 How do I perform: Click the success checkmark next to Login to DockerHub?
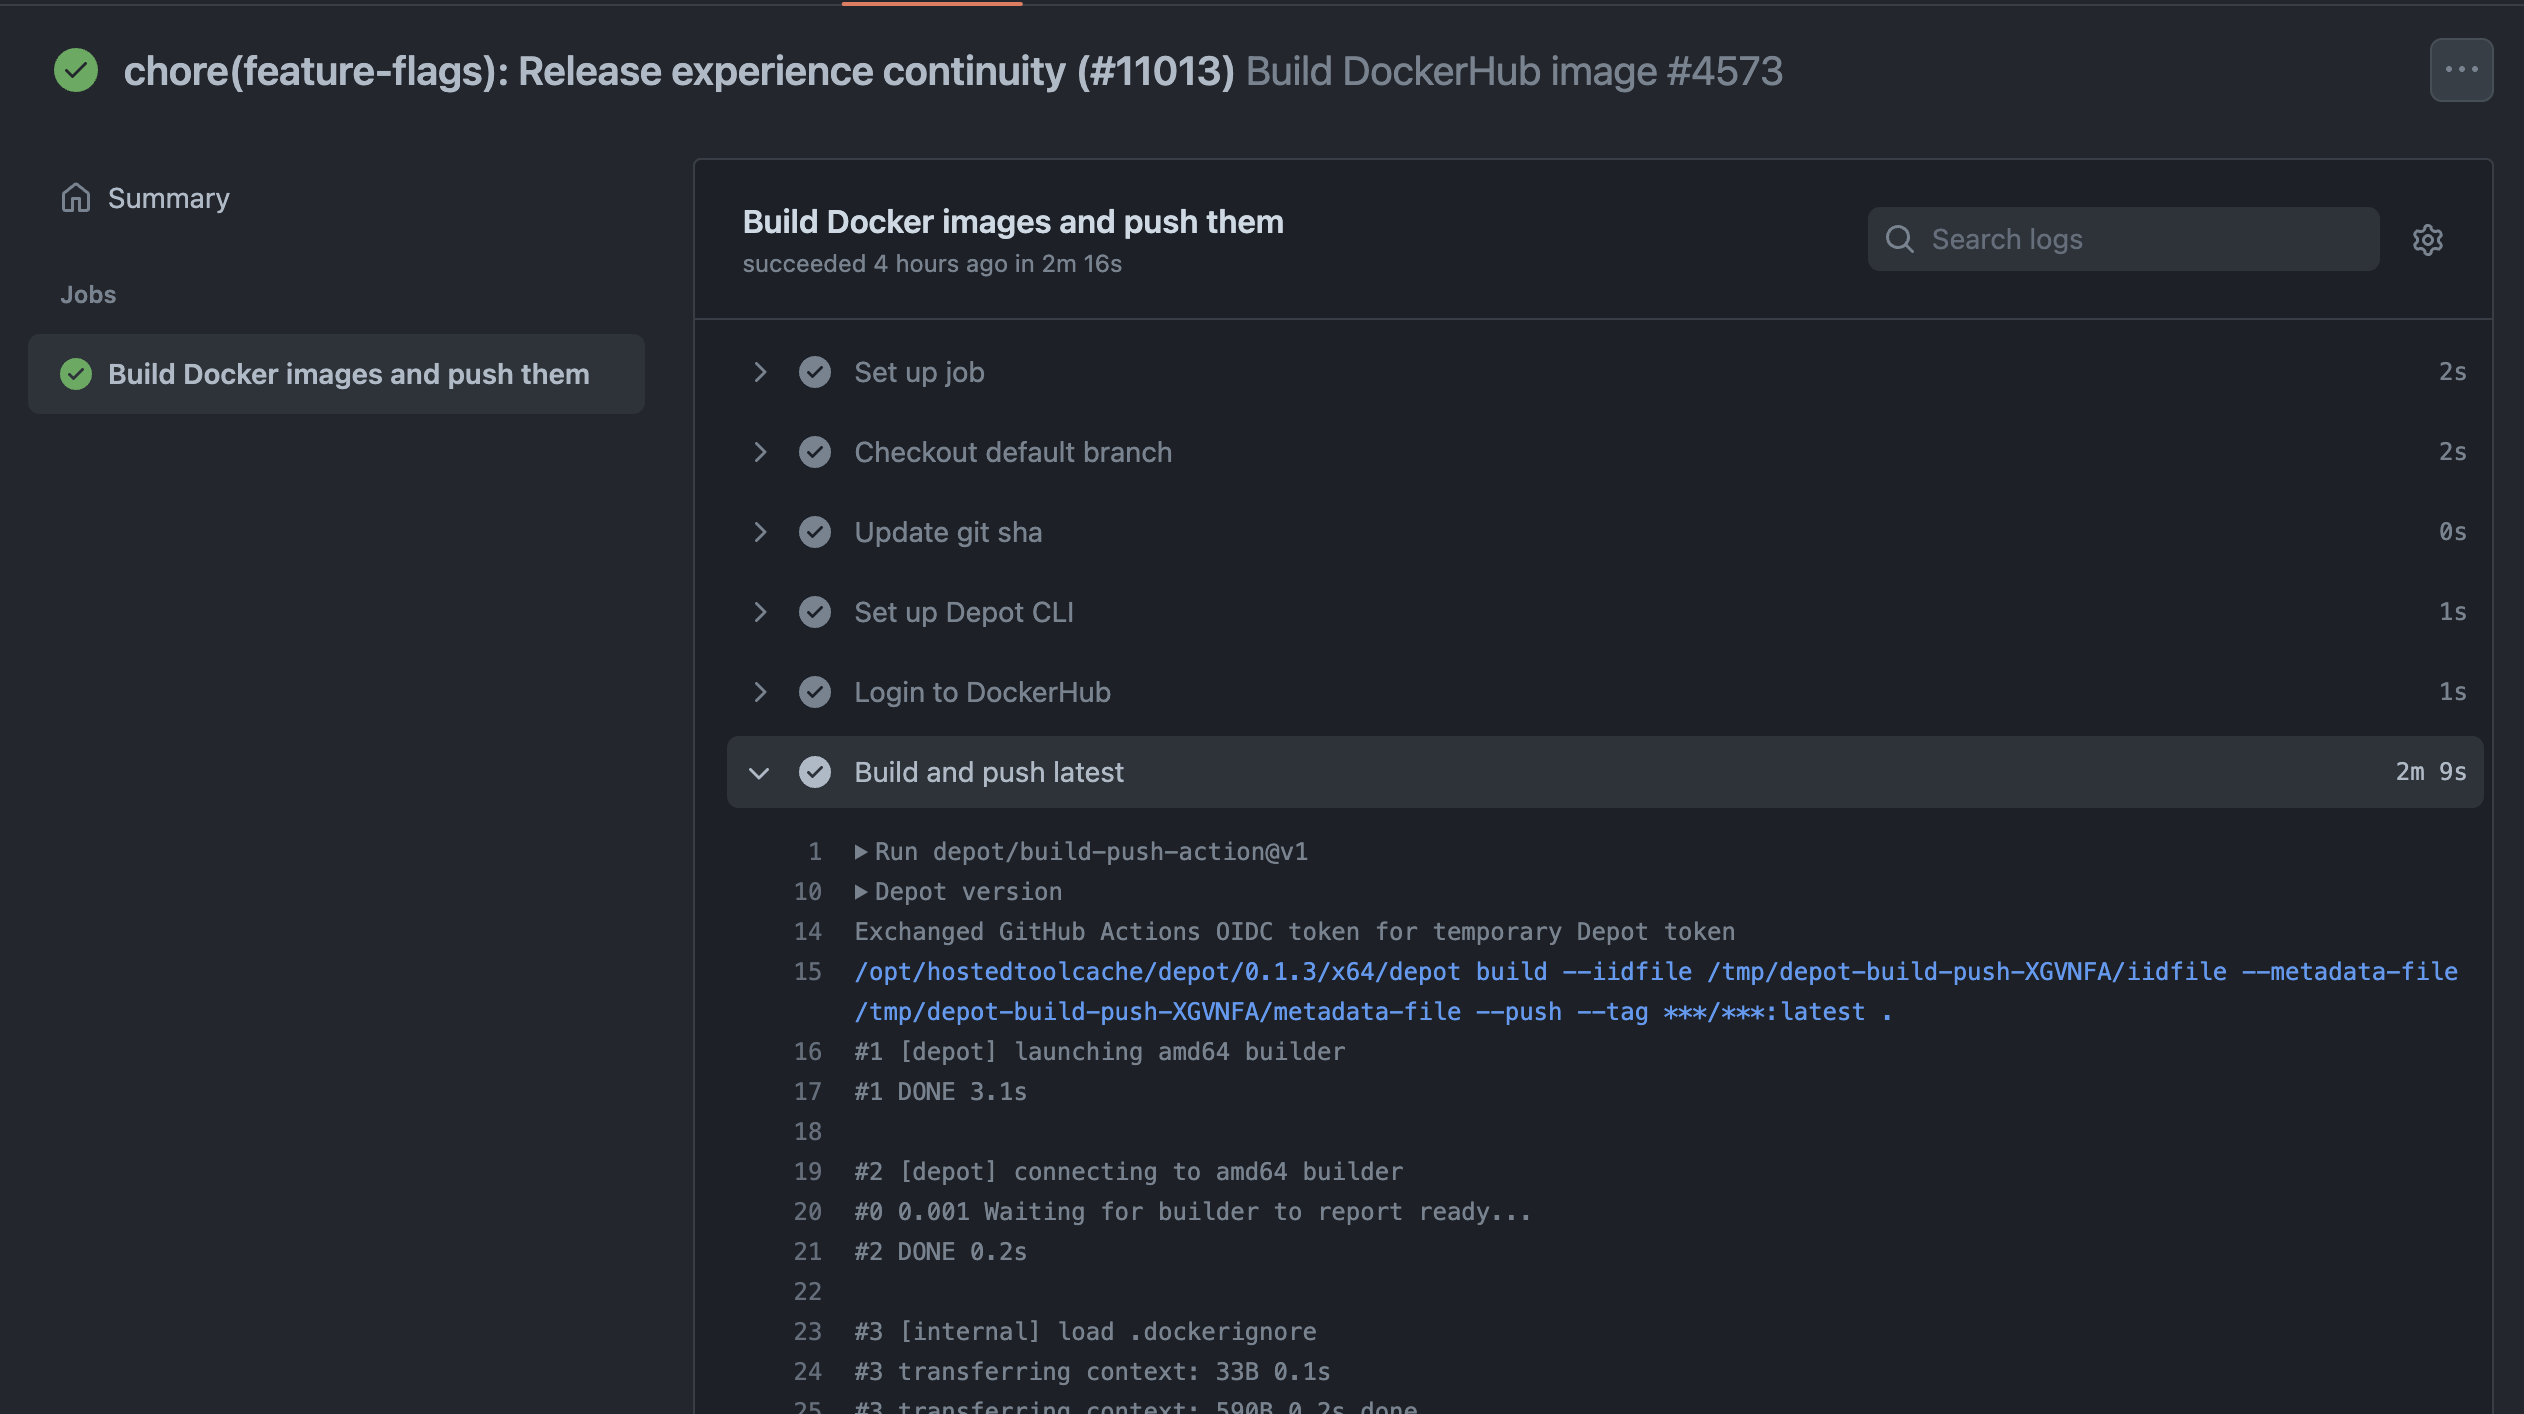click(815, 690)
